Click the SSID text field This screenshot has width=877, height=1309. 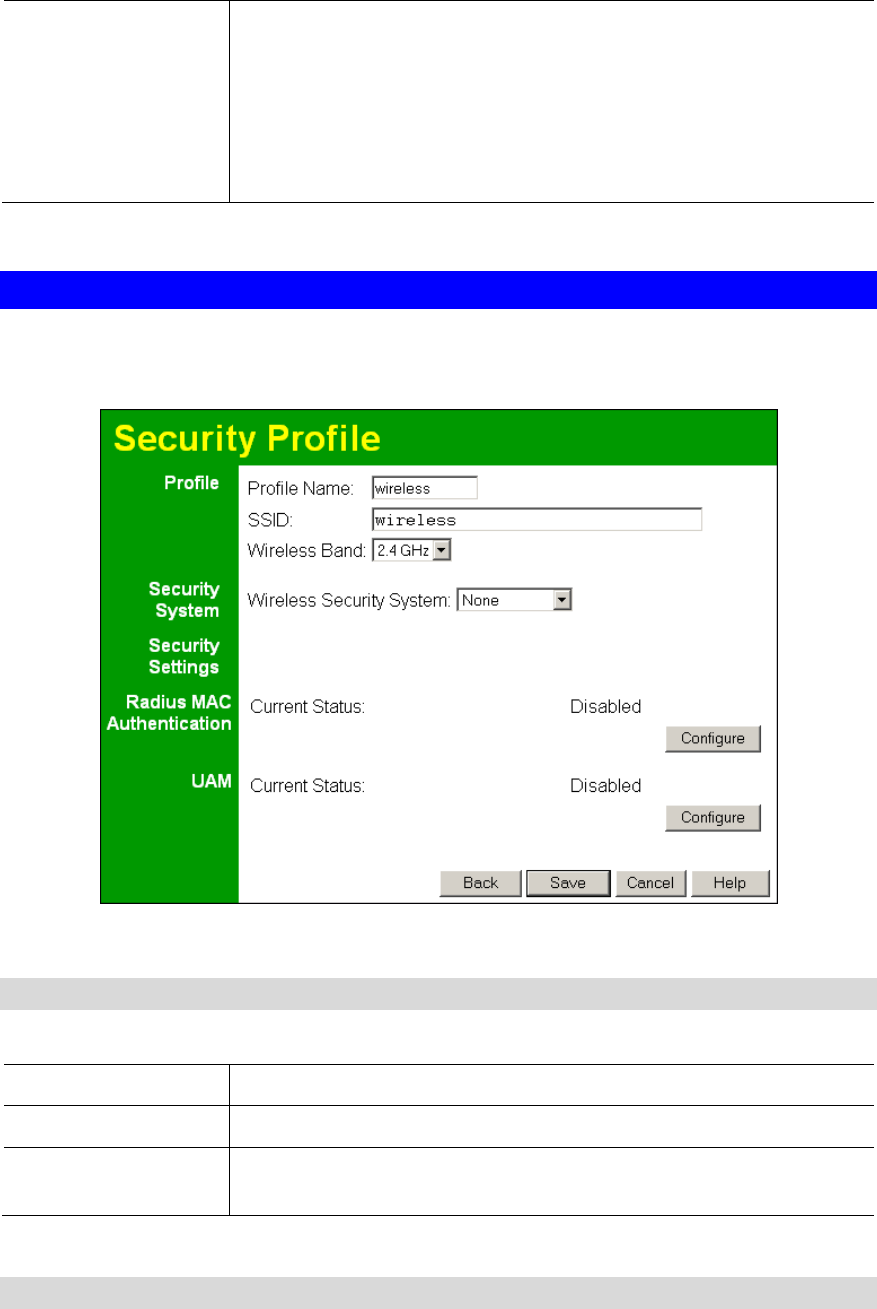pos(536,519)
